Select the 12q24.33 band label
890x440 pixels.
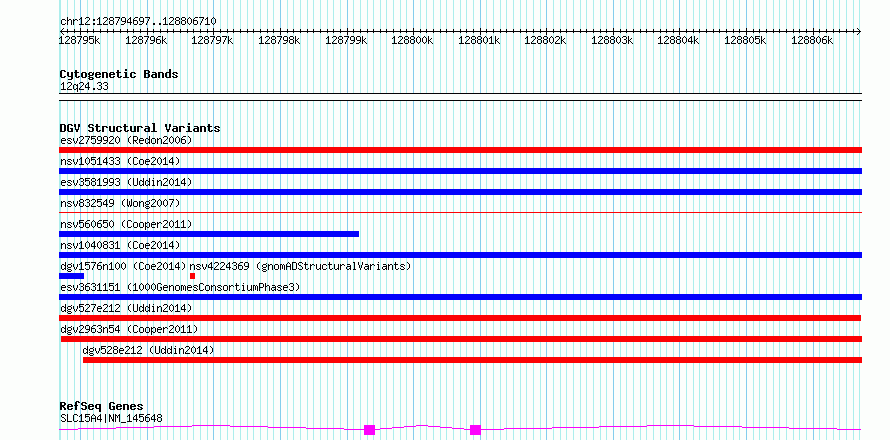(84, 87)
